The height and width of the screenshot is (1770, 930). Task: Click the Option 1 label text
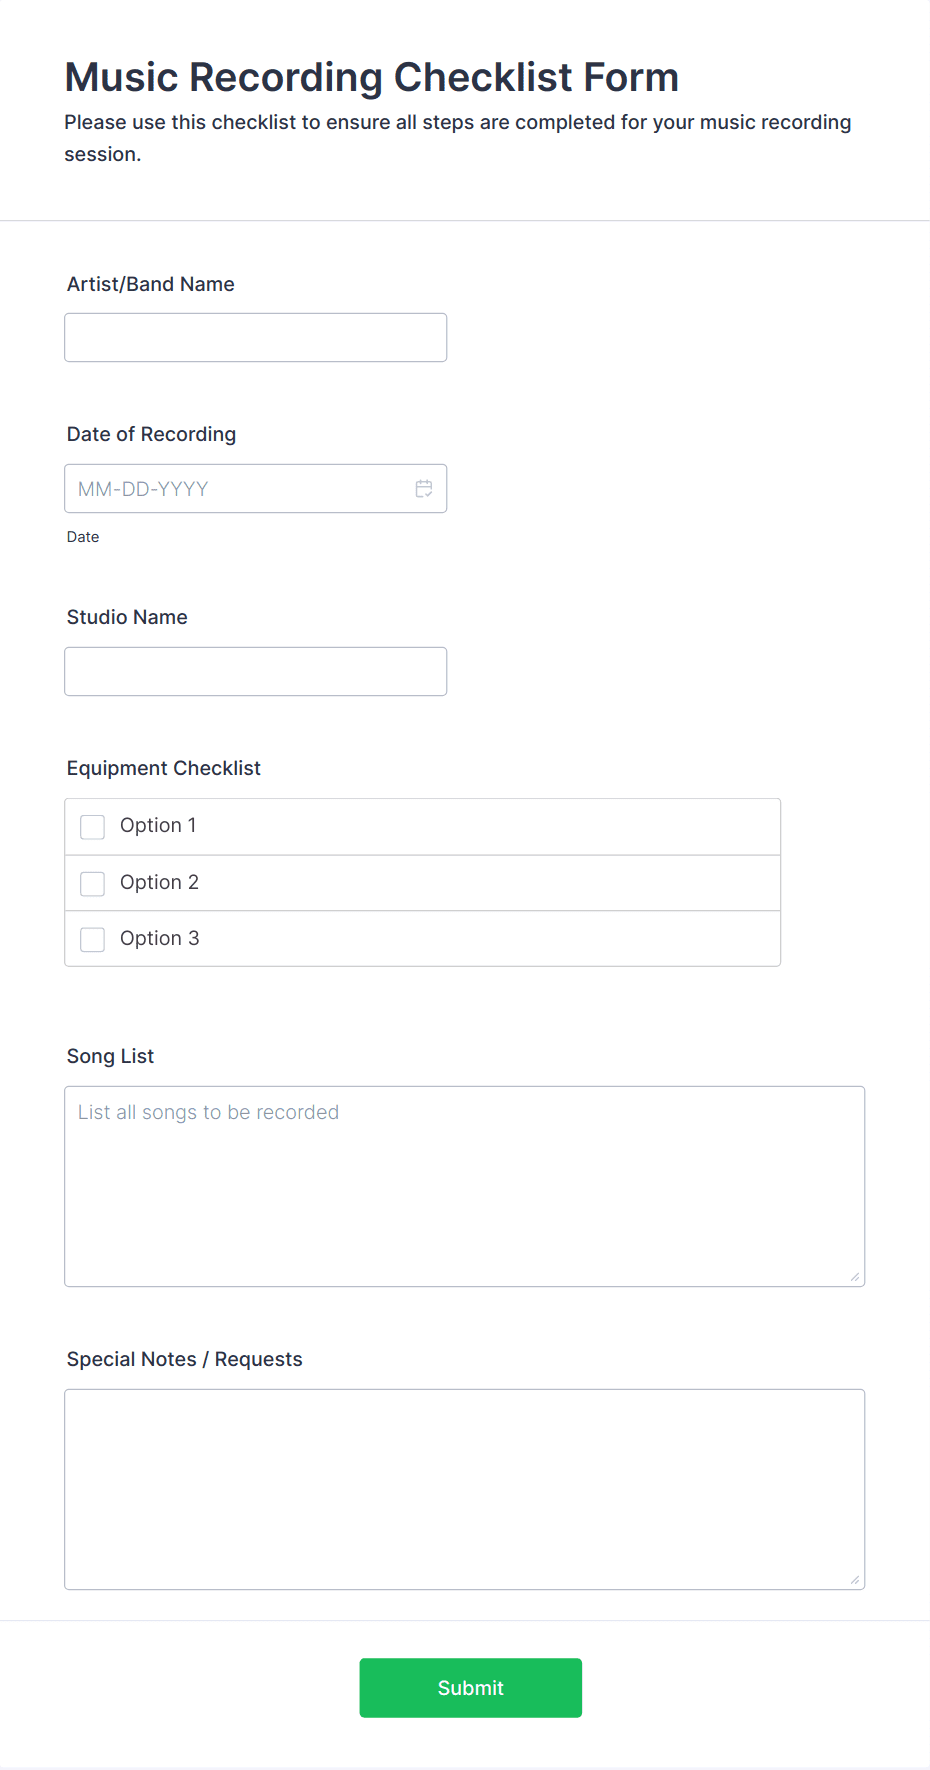[x=158, y=826]
